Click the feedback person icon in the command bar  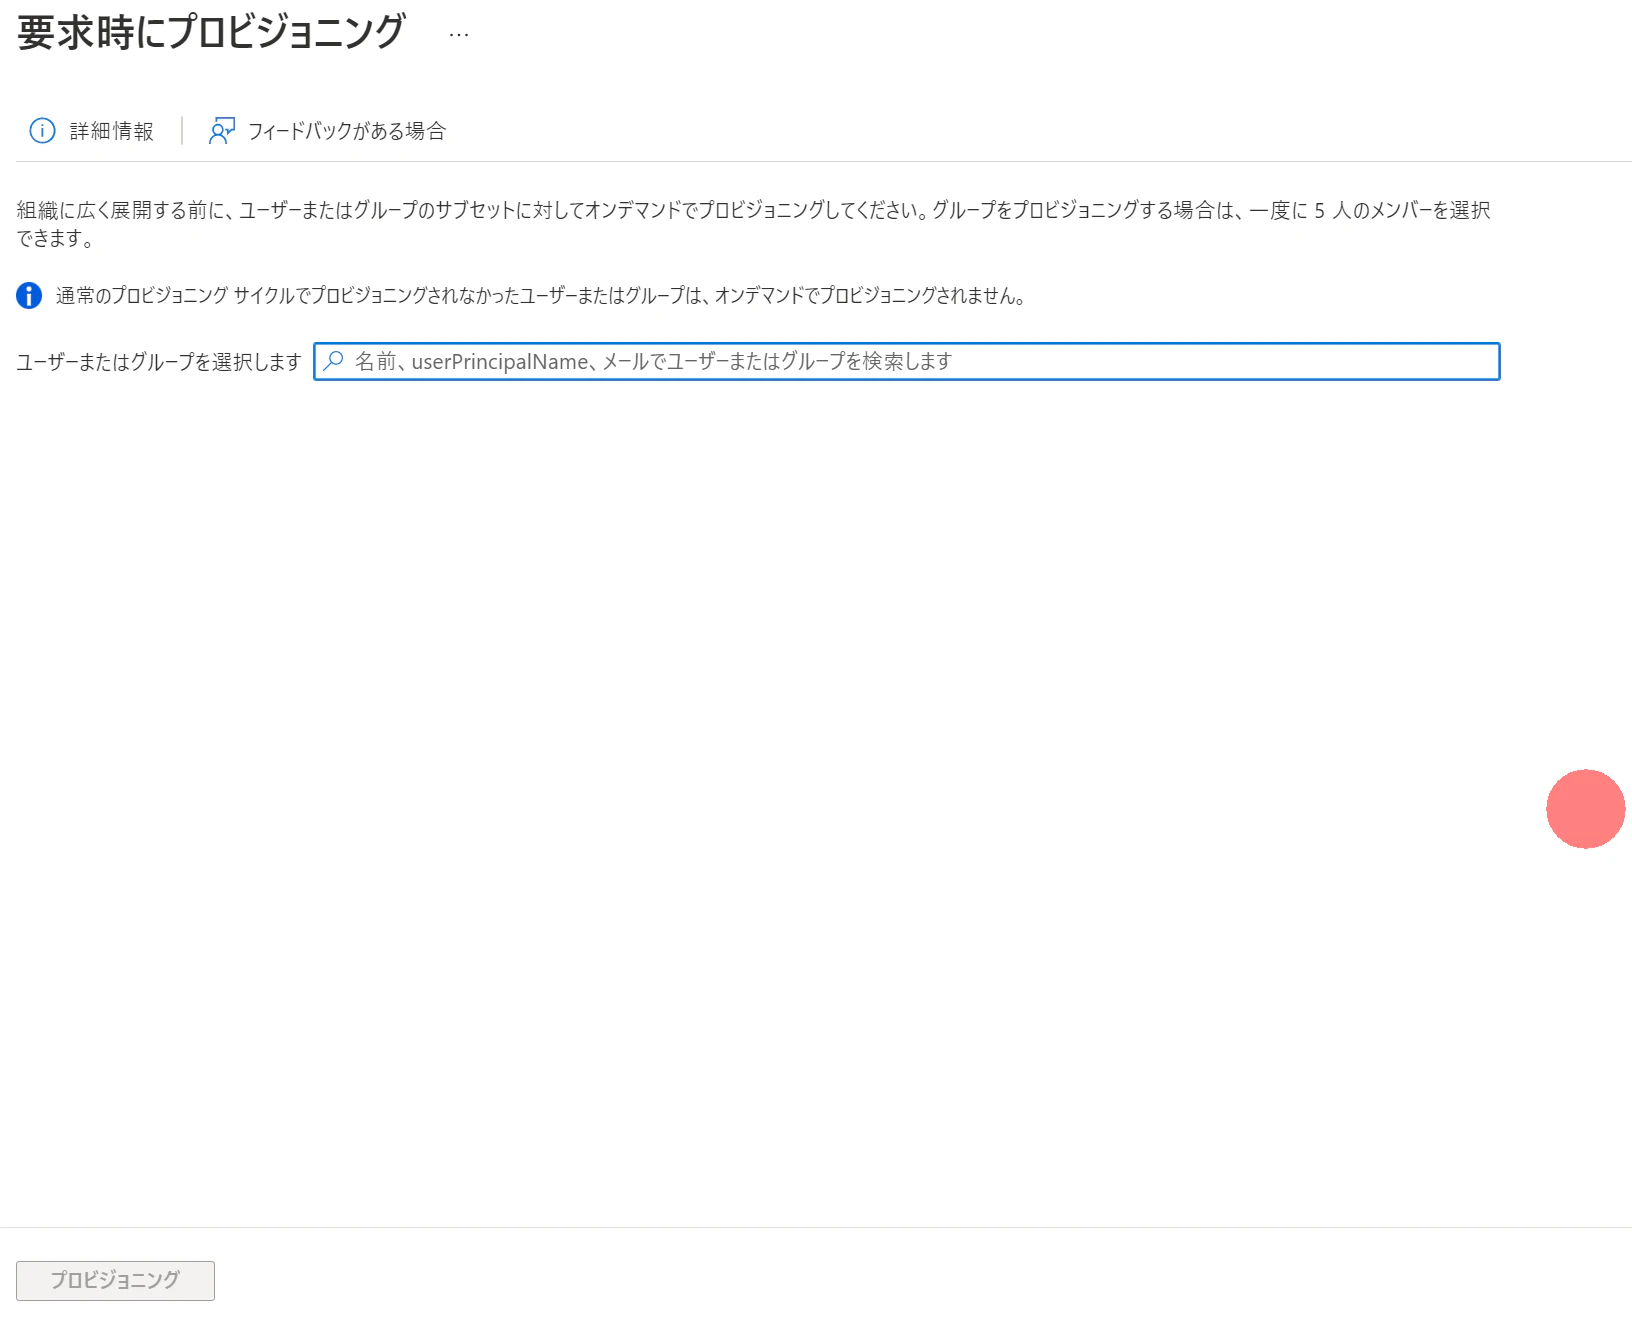(220, 130)
